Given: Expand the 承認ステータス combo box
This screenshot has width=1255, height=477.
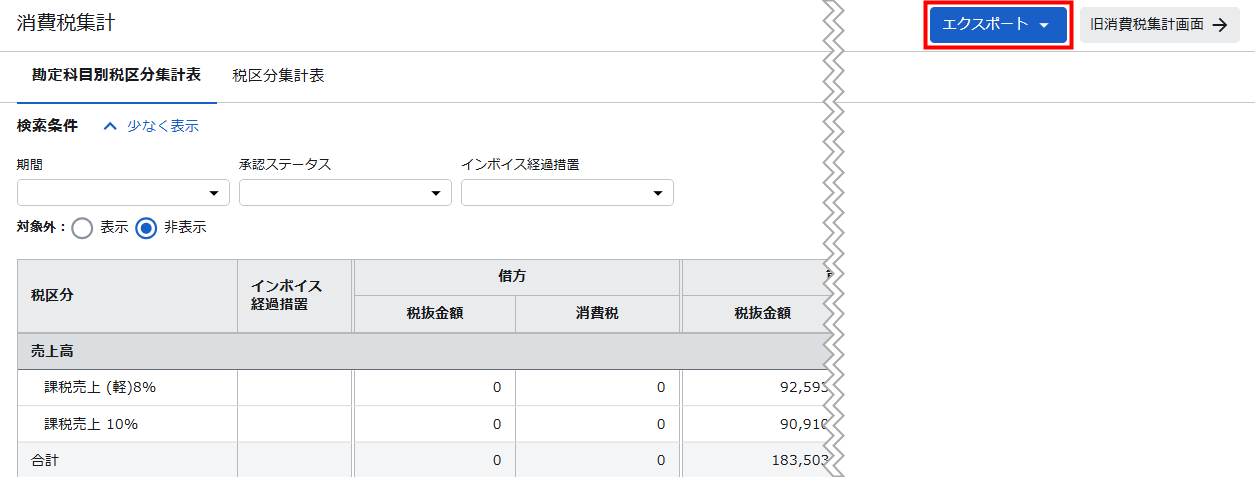Looking at the screenshot, I should coord(345,193).
